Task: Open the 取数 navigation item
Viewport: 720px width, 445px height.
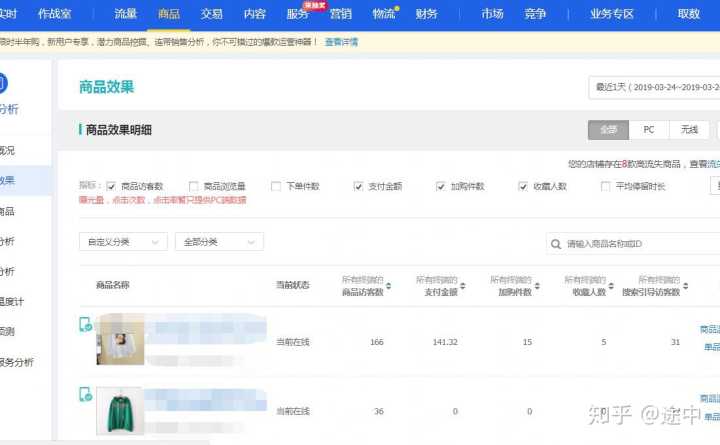Action: tap(688, 14)
